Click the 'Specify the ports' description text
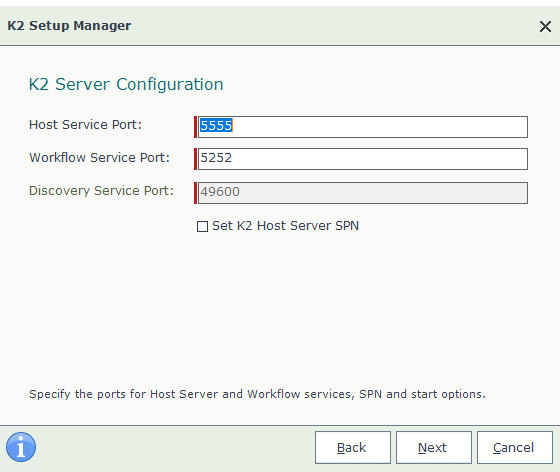Viewport: 560px width, 472px height. coord(257,394)
